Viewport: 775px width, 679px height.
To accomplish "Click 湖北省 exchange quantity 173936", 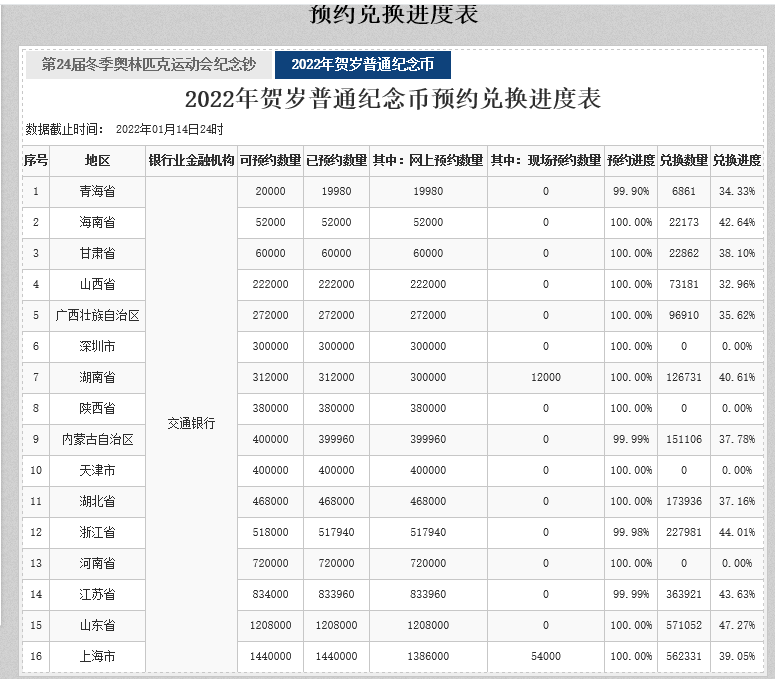I will [x=684, y=502].
